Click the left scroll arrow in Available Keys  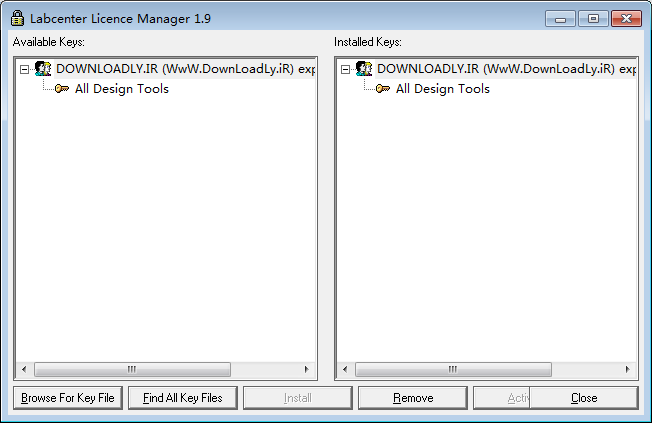(24, 369)
